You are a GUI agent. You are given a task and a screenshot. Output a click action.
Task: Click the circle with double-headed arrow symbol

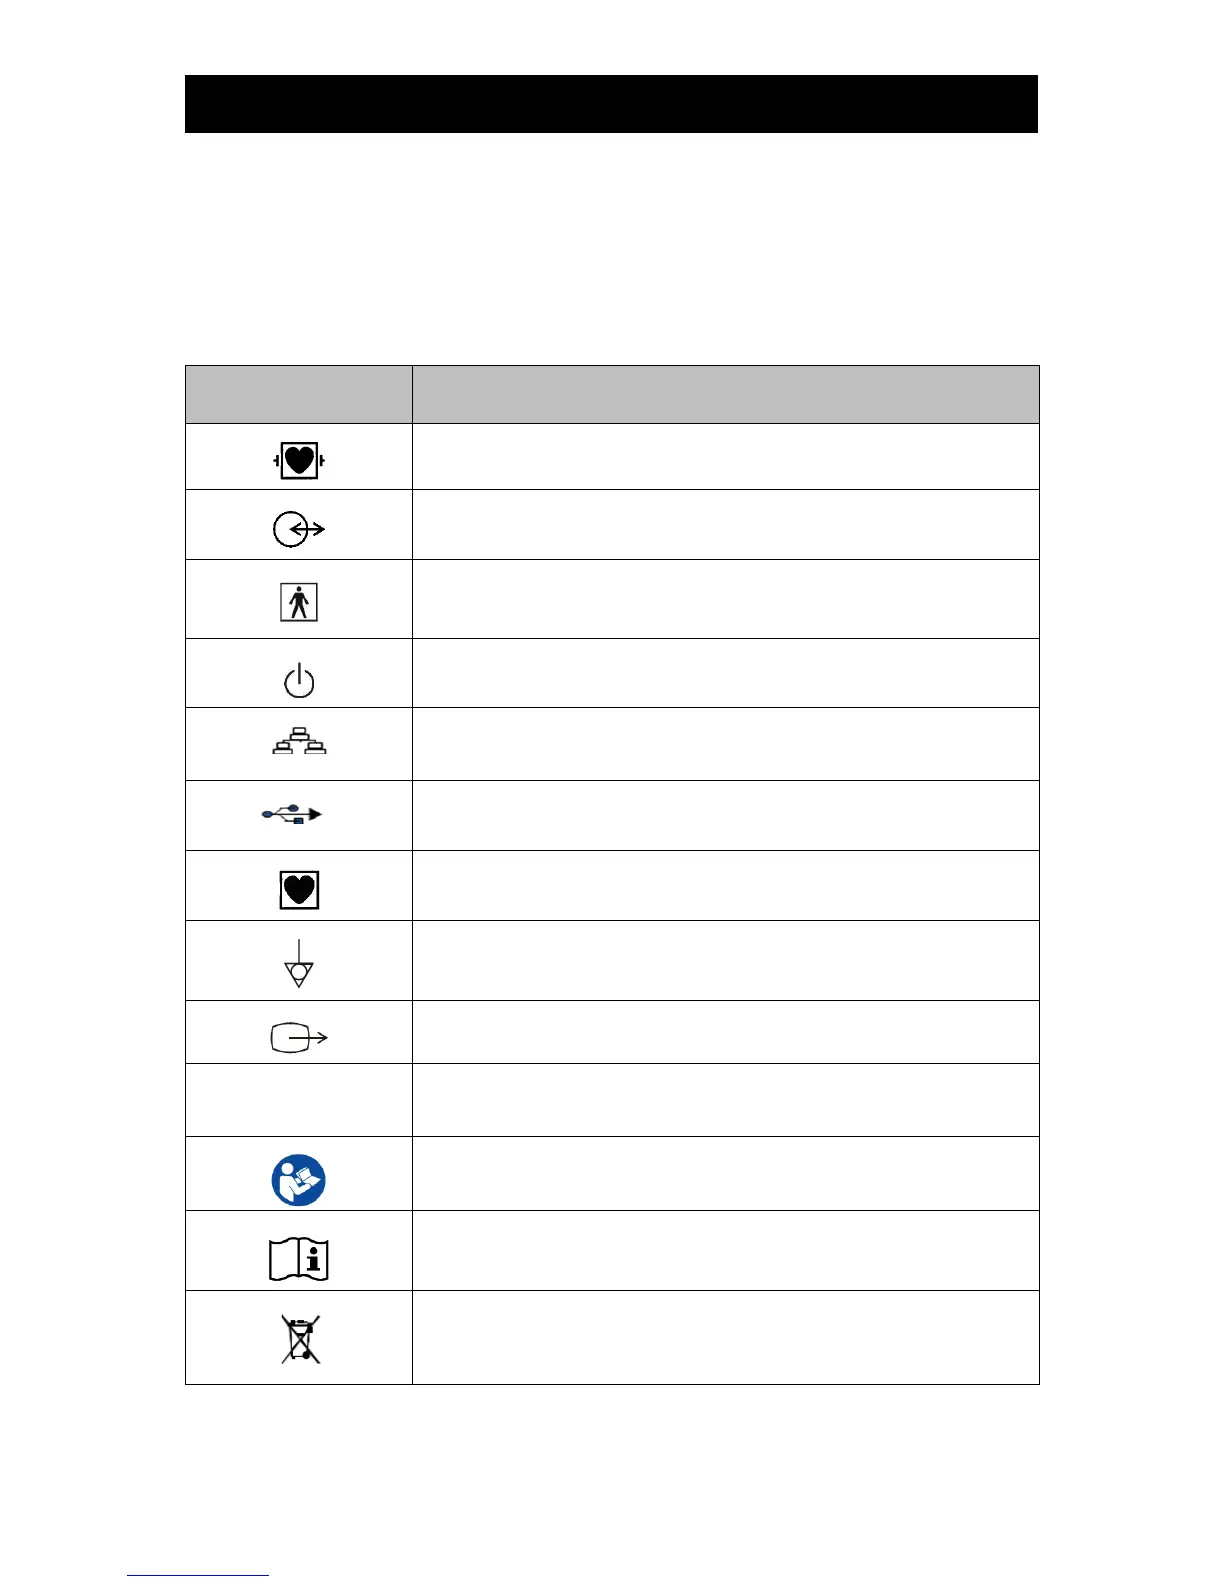click(298, 529)
